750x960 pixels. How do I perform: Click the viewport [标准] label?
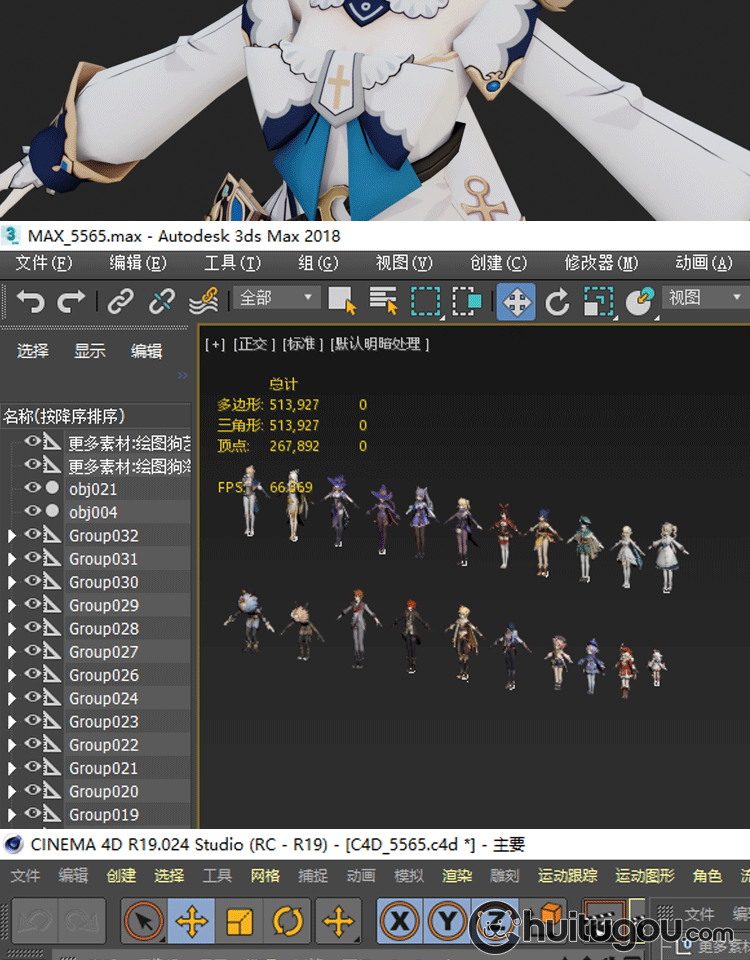click(302, 344)
